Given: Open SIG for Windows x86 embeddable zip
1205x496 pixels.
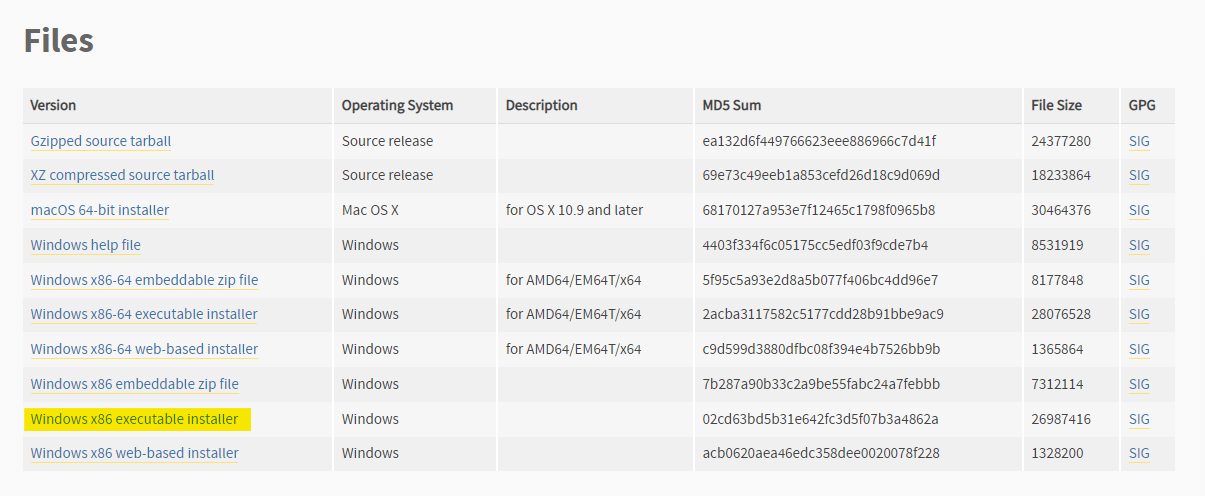Looking at the screenshot, I should click(1139, 384).
